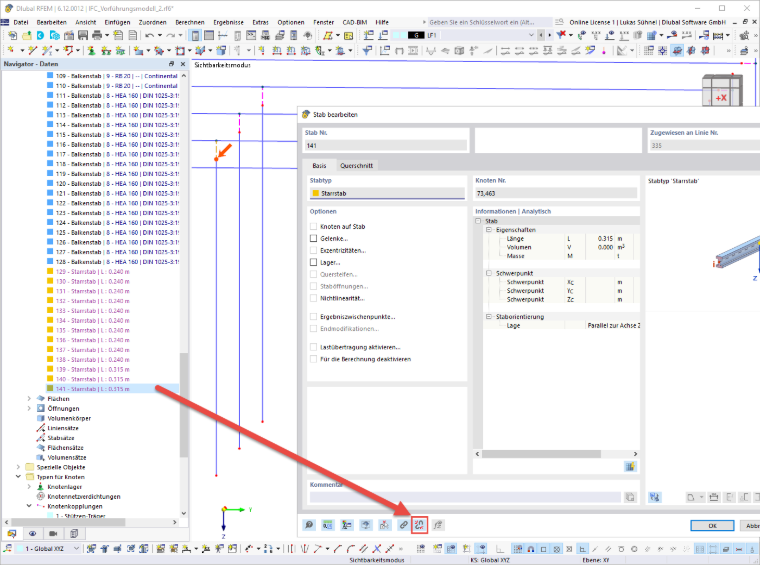Open the Bearbeiten menu
The image size is (760, 565).
pos(51,22)
